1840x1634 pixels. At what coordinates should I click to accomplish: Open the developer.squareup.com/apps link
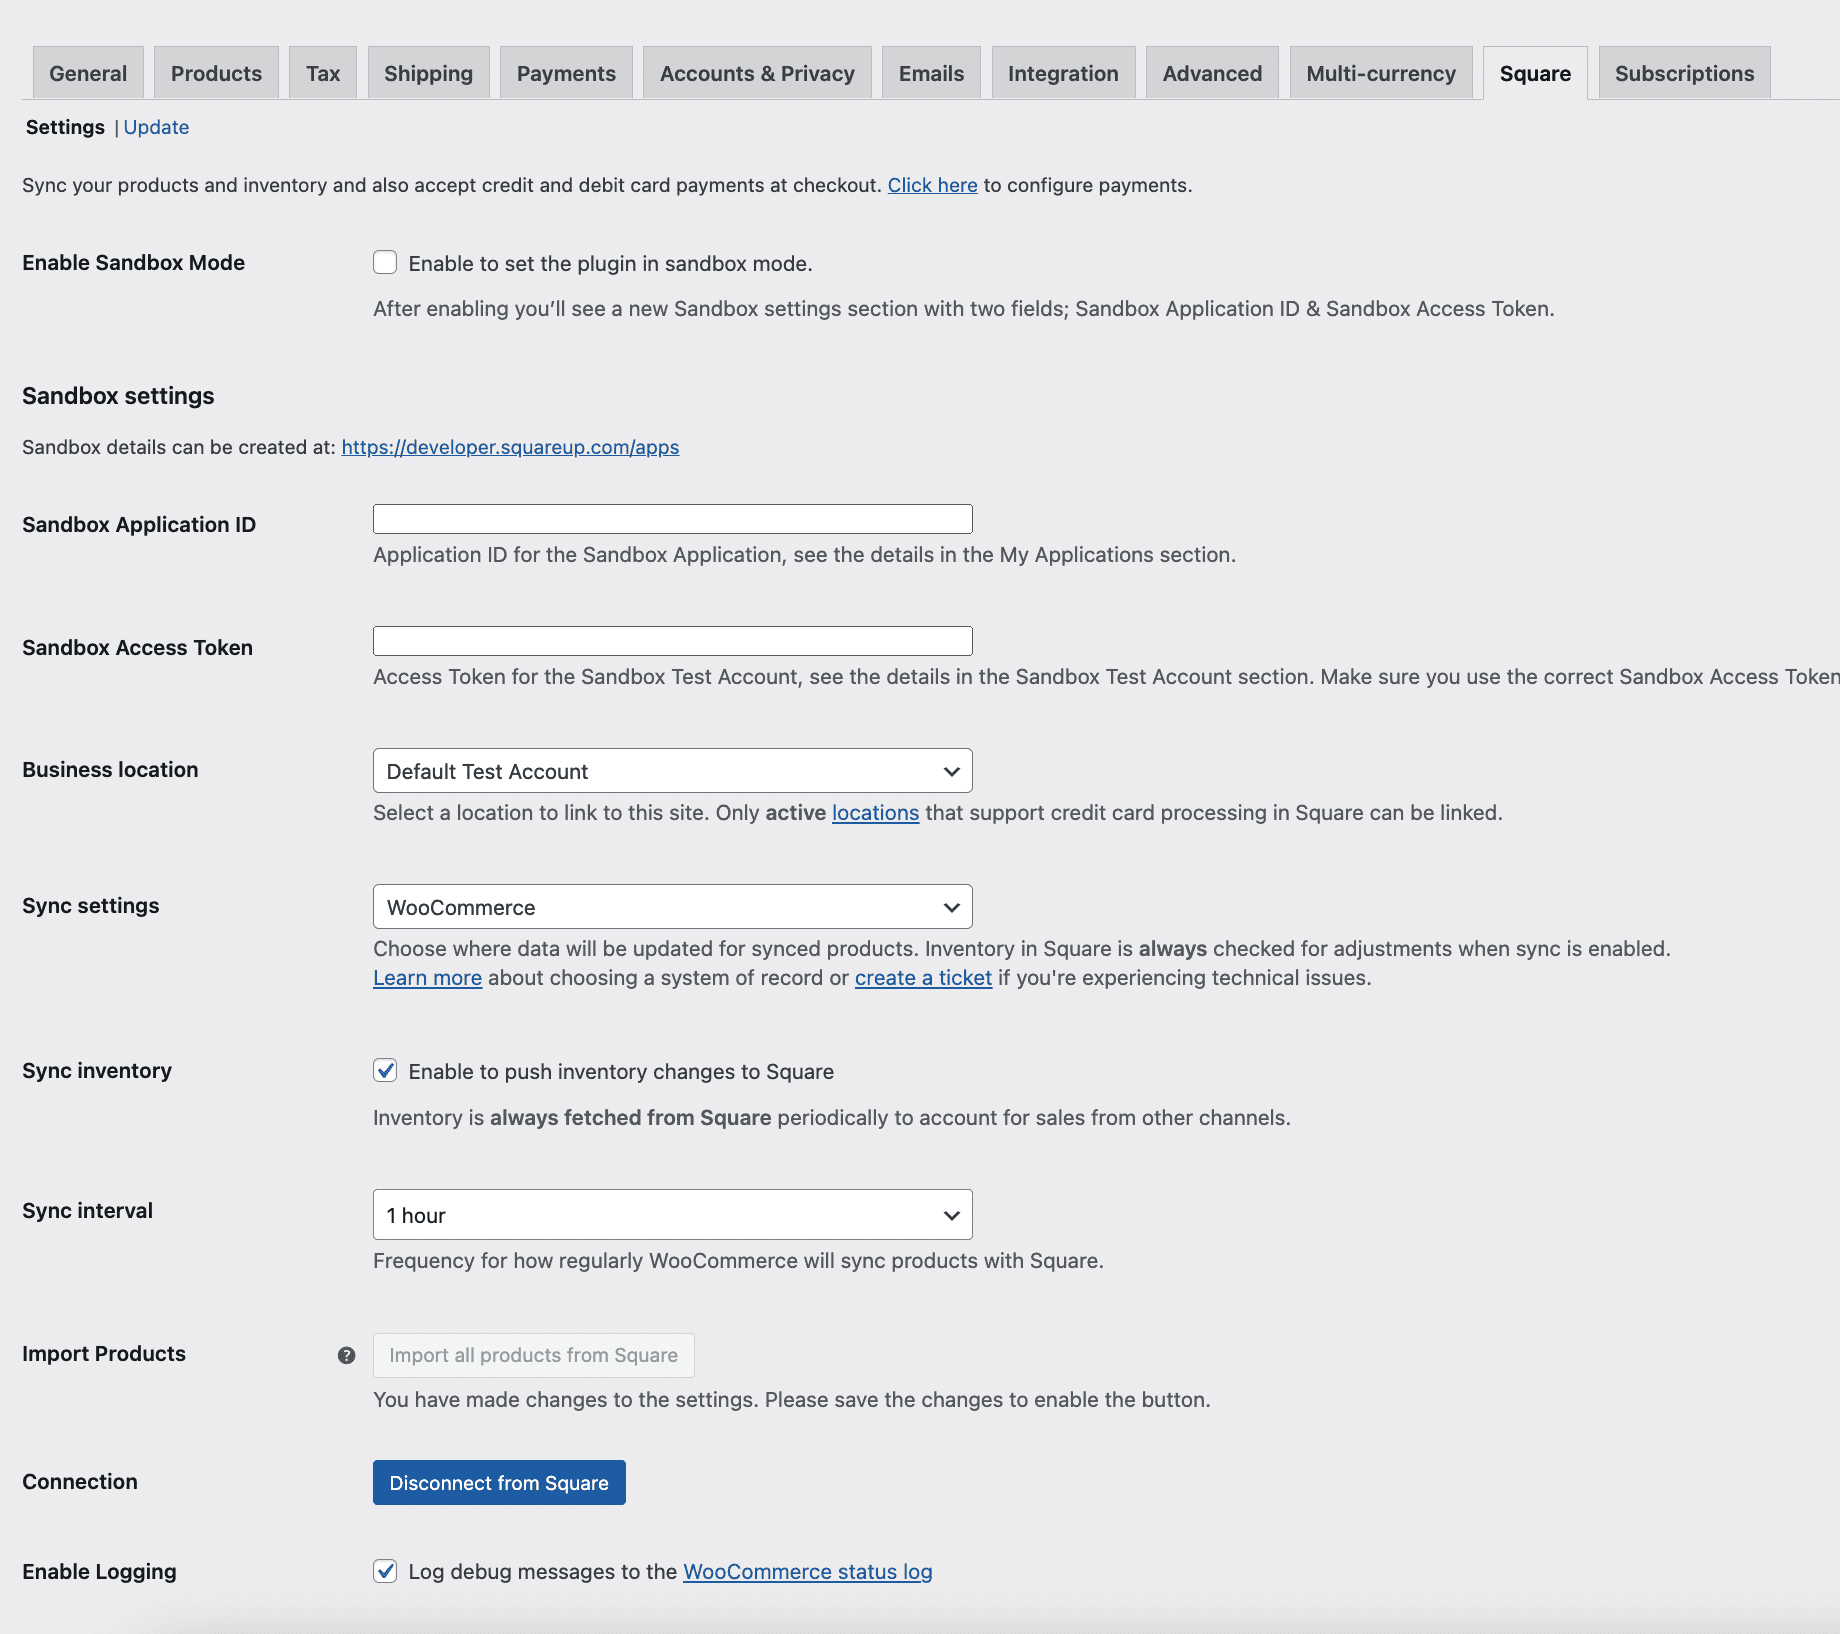coord(509,447)
